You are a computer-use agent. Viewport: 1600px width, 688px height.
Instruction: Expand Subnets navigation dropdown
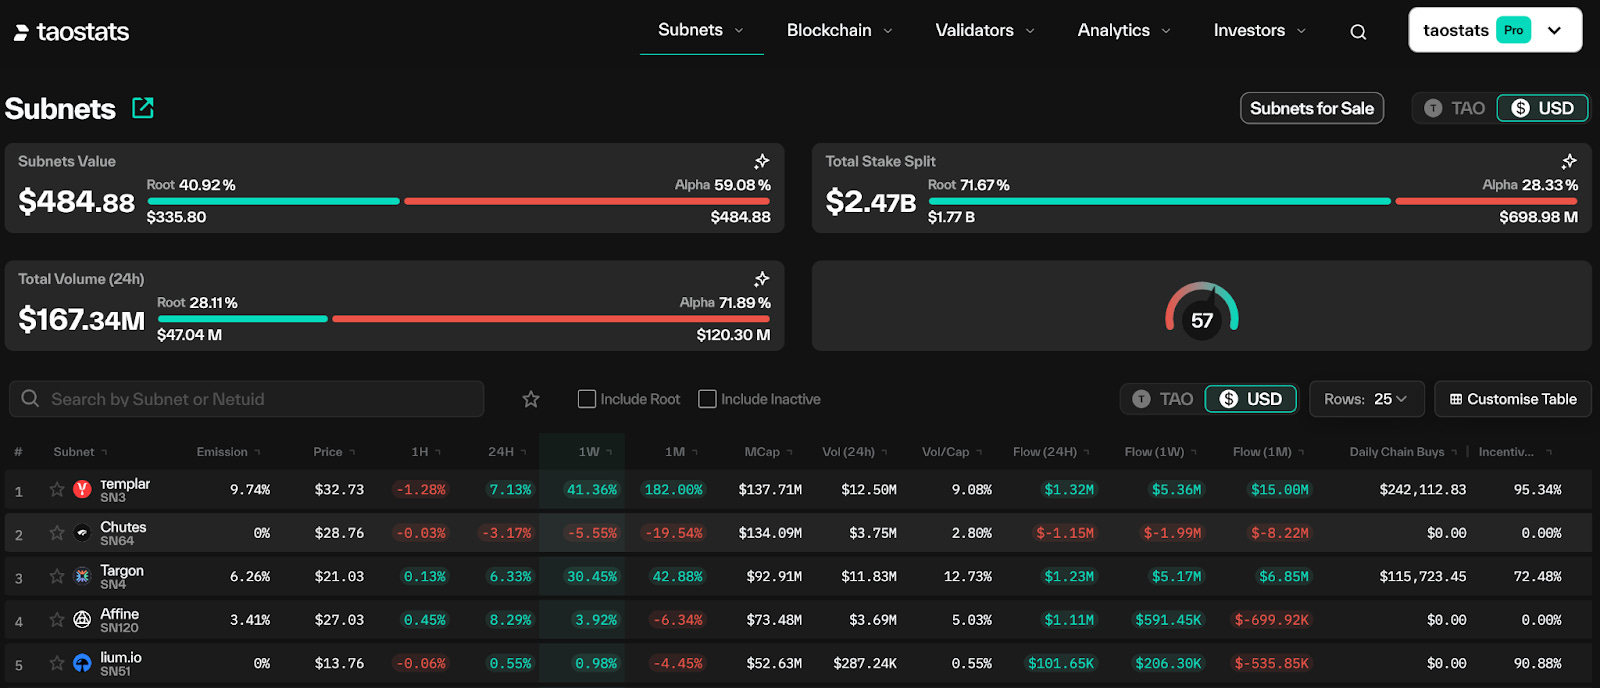point(701,30)
